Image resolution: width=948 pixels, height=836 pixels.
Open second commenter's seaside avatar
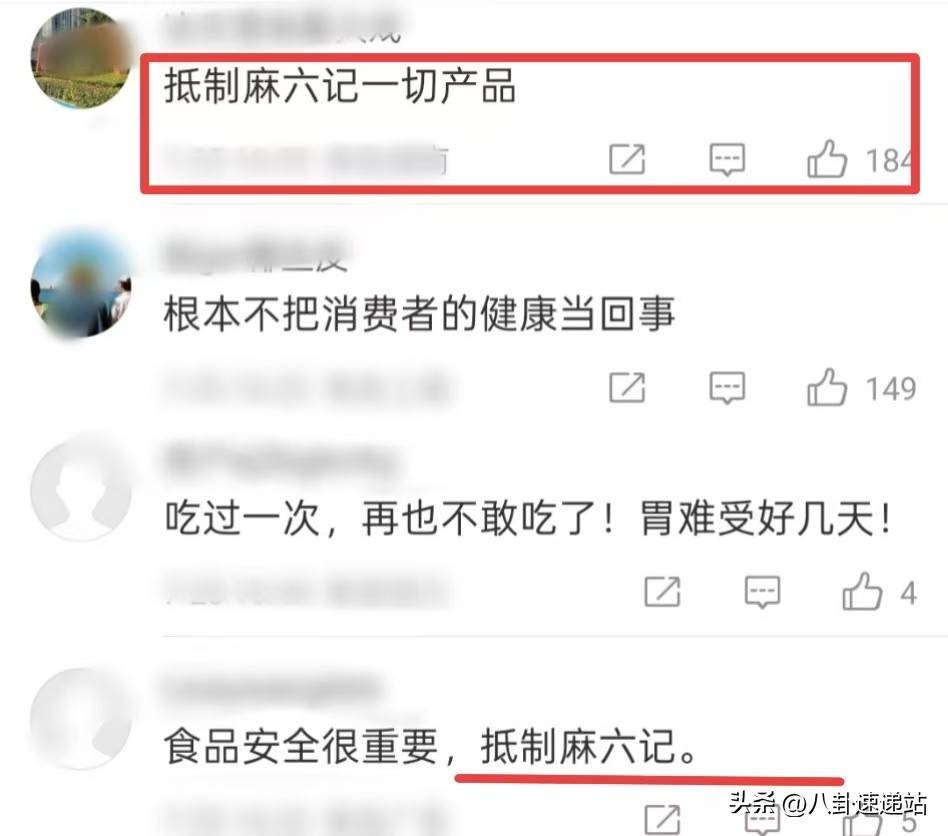click(81, 286)
